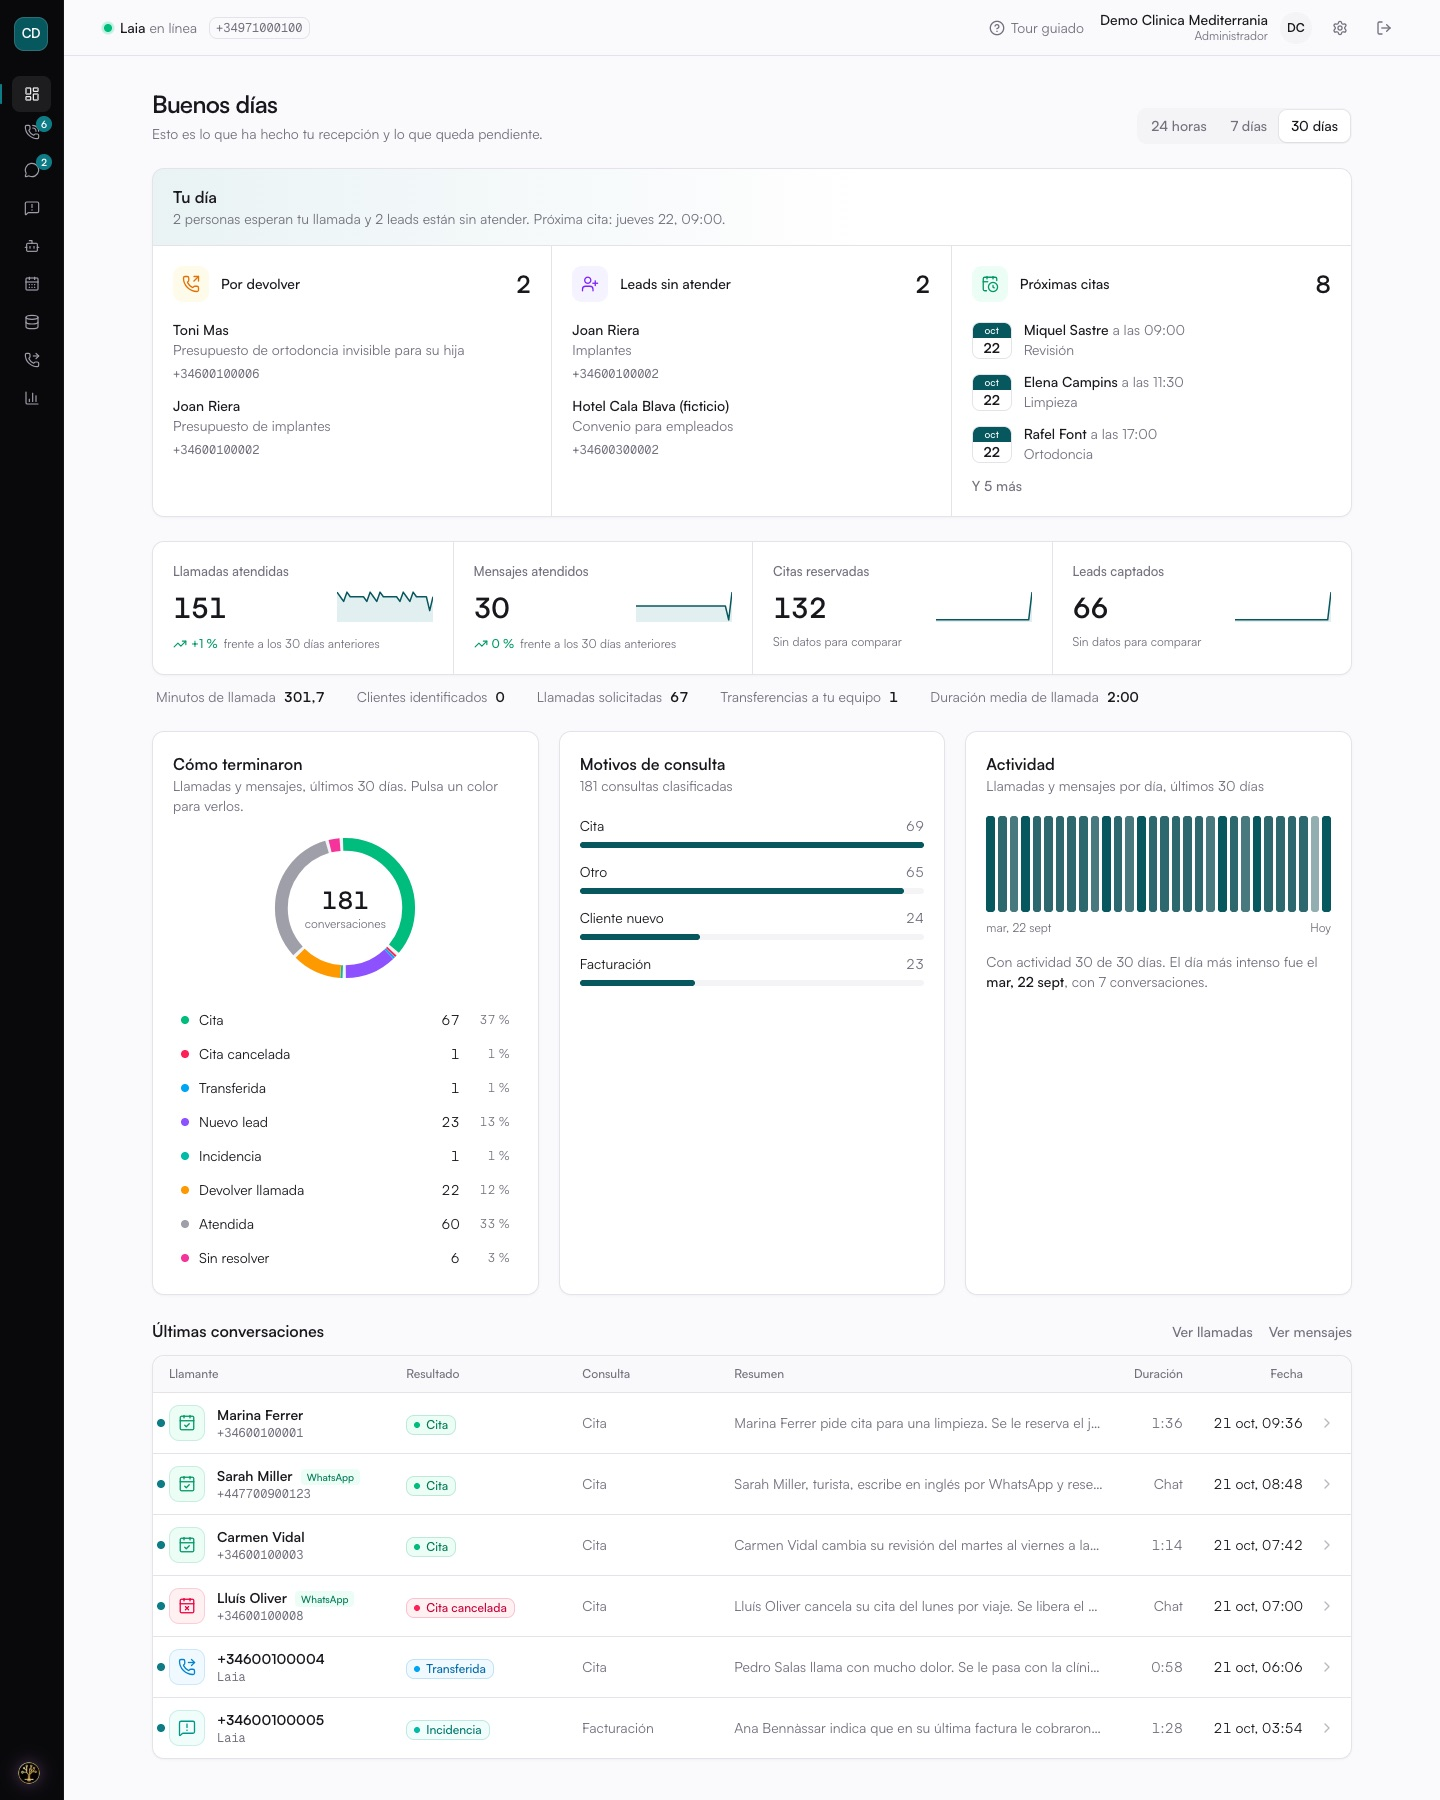Click the Y 5 más text
The height and width of the screenshot is (1800, 1440).
point(997,486)
